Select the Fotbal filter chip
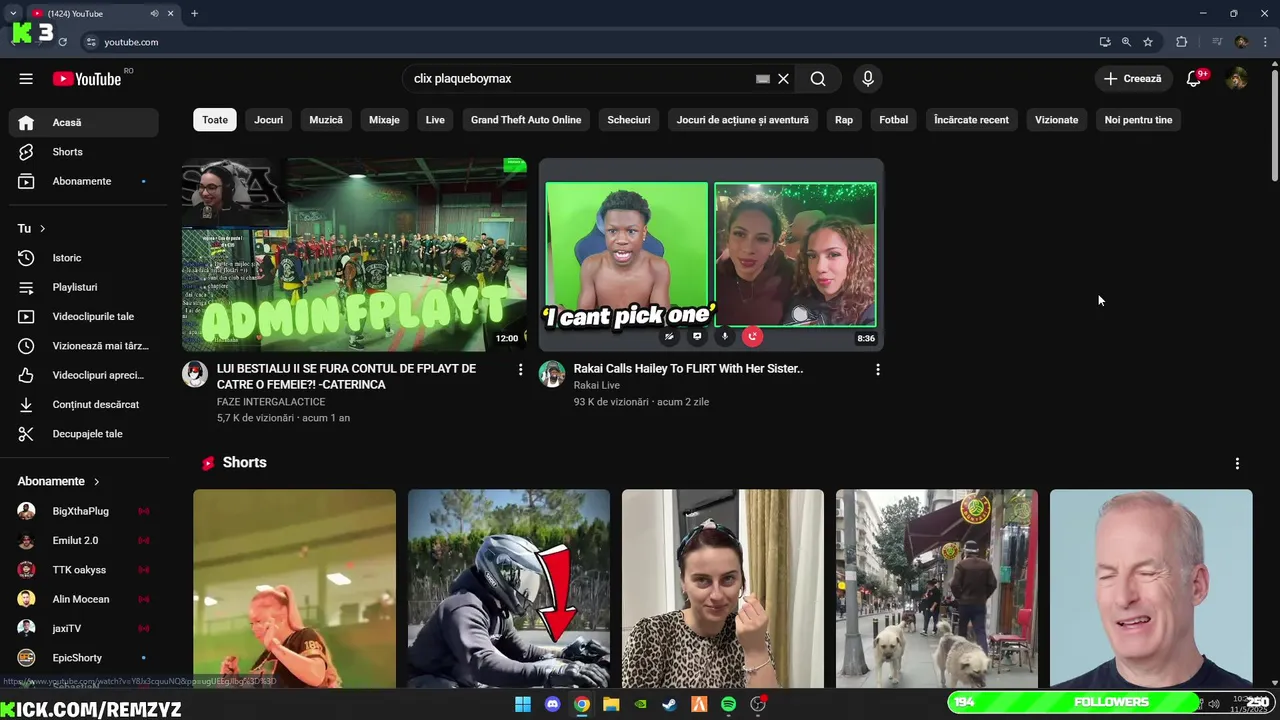 point(894,120)
